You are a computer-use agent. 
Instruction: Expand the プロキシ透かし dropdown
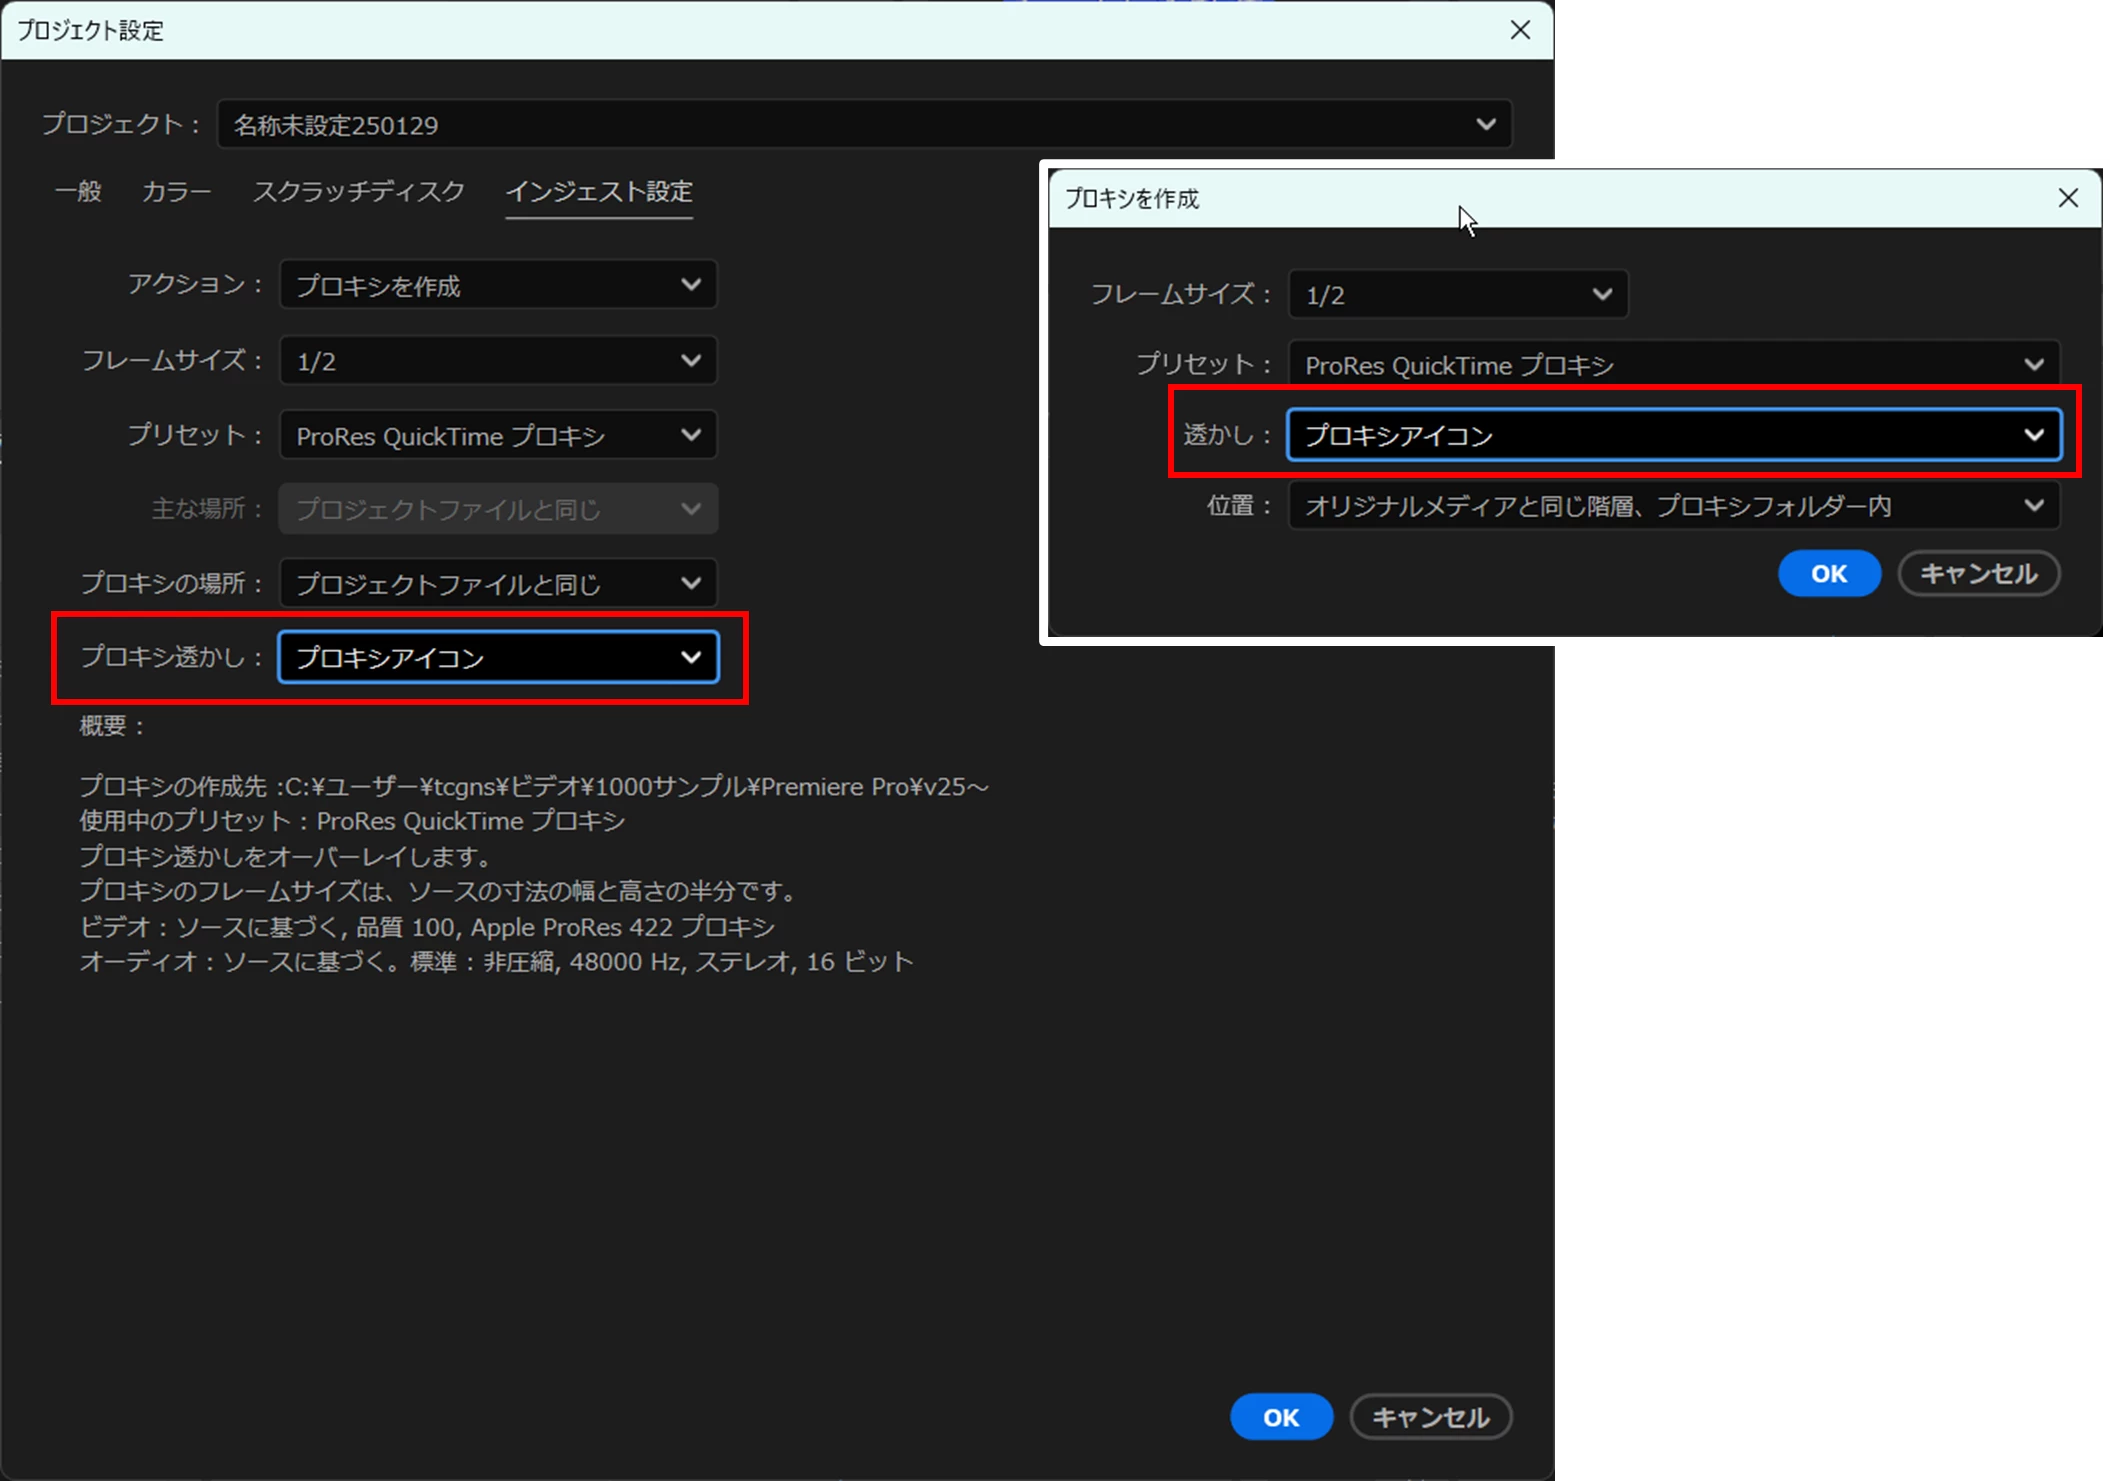click(498, 657)
